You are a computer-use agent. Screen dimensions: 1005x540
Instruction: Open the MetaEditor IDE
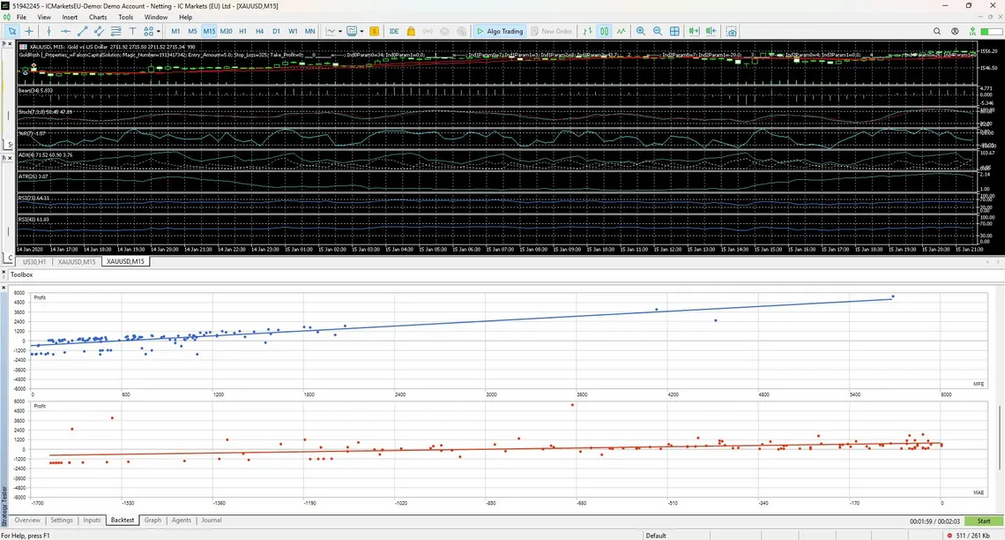[x=394, y=31]
